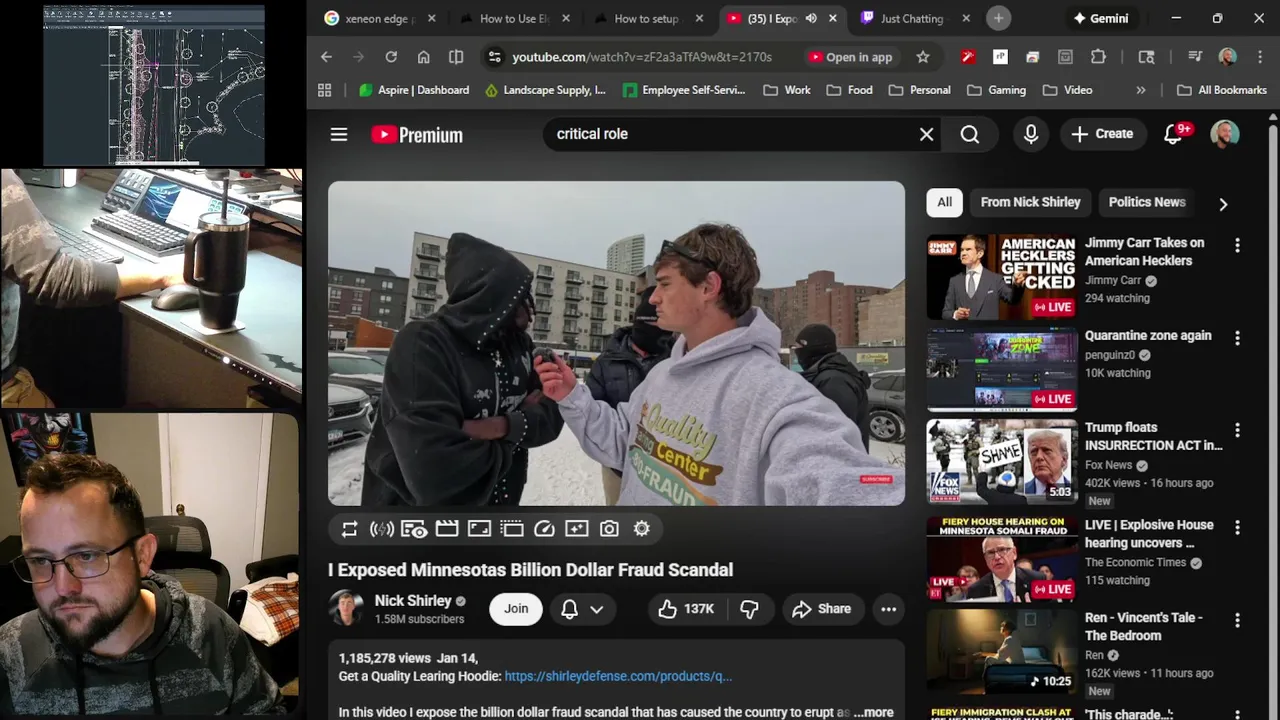Open options menu for Trump floats INSURRECTION ACT video
Viewport: 1280px width, 720px height.
tap(1237, 430)
